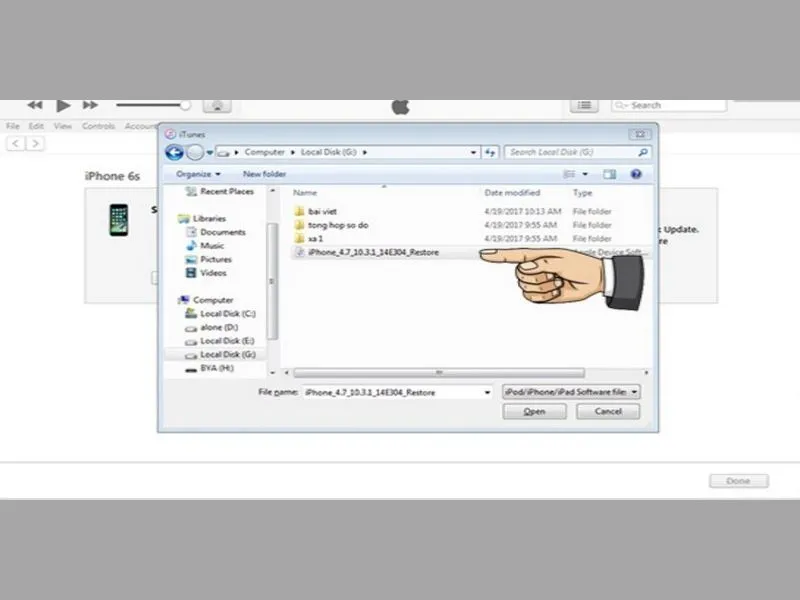
Task: Expand the address bar history dropdown
Action: click(x=473, y=153)
